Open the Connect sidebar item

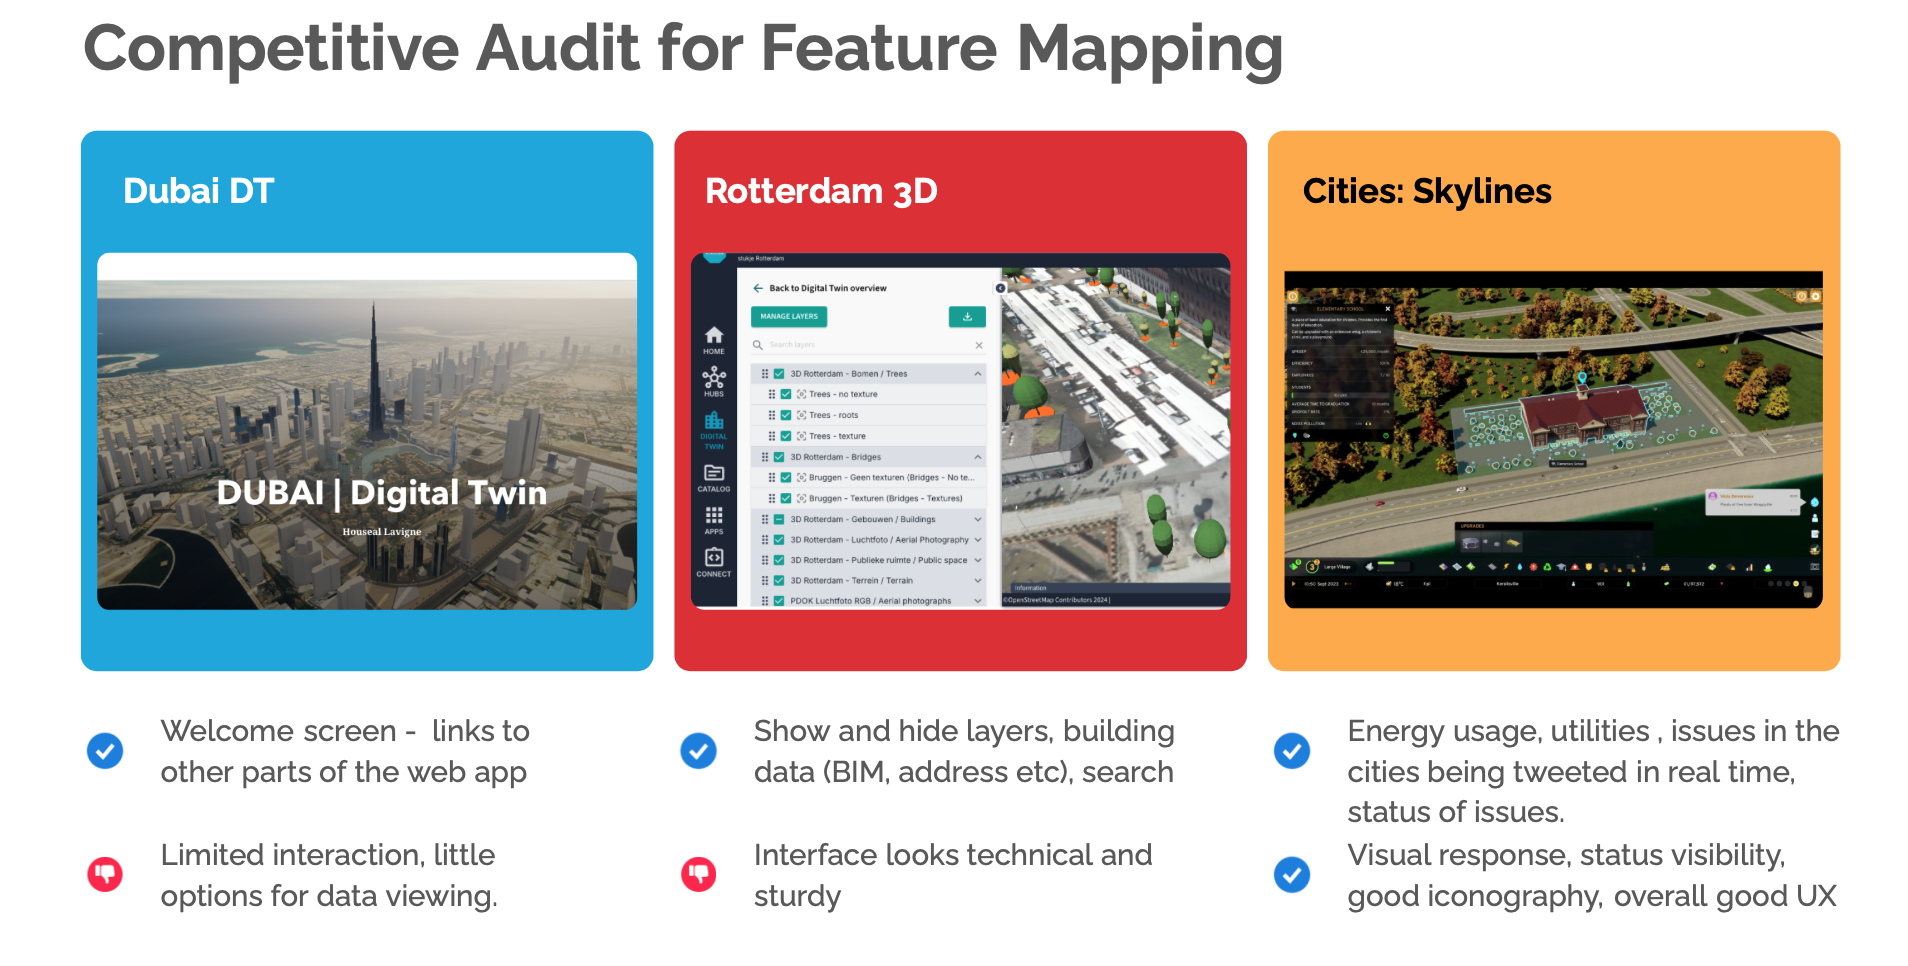click(x=713, y=562)
